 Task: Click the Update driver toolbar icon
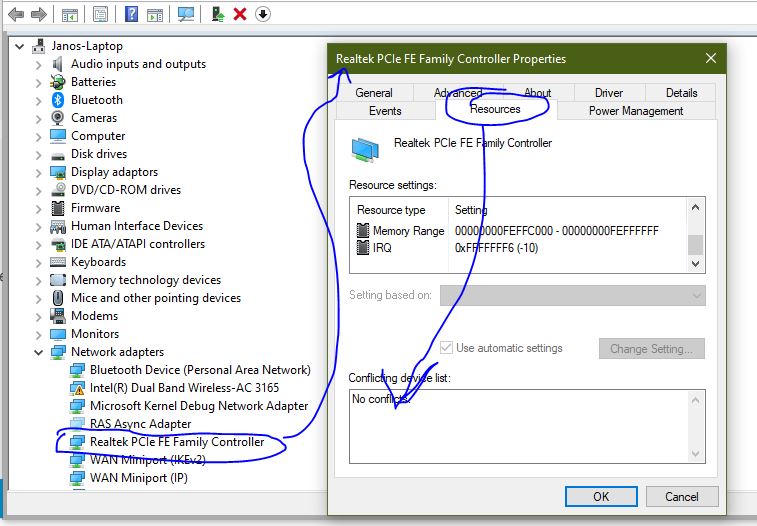[x=218, y=14]
